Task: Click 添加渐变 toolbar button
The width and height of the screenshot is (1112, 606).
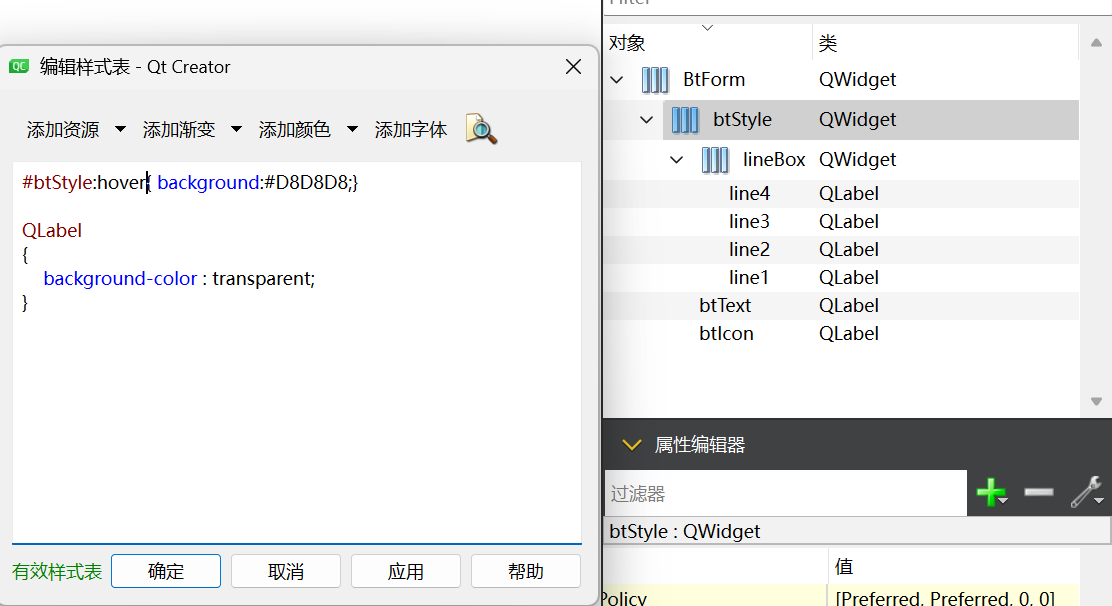Action: click(179, 130)
